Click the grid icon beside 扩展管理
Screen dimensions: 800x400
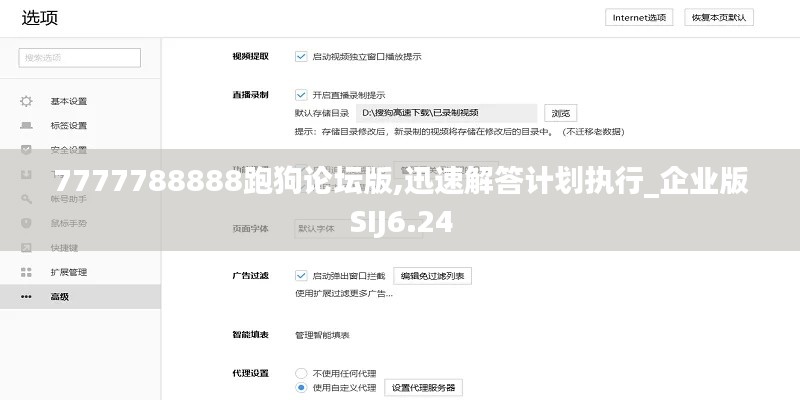(26, 272)
